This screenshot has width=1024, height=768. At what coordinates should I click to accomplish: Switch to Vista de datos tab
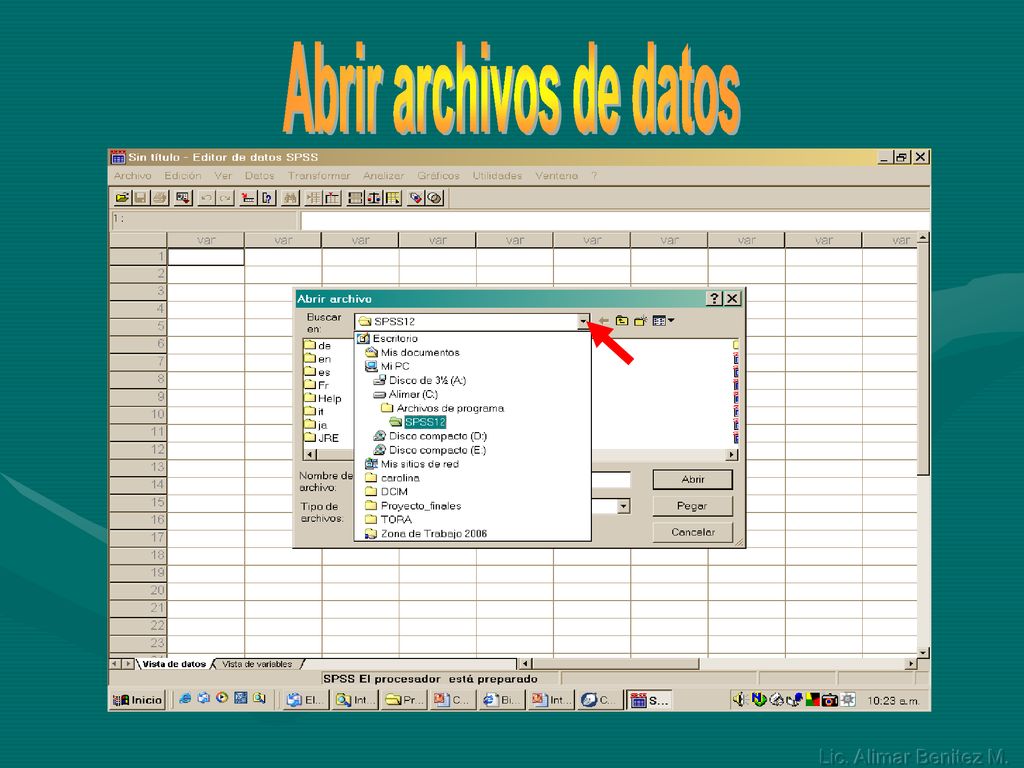click(x=174, y=664)
